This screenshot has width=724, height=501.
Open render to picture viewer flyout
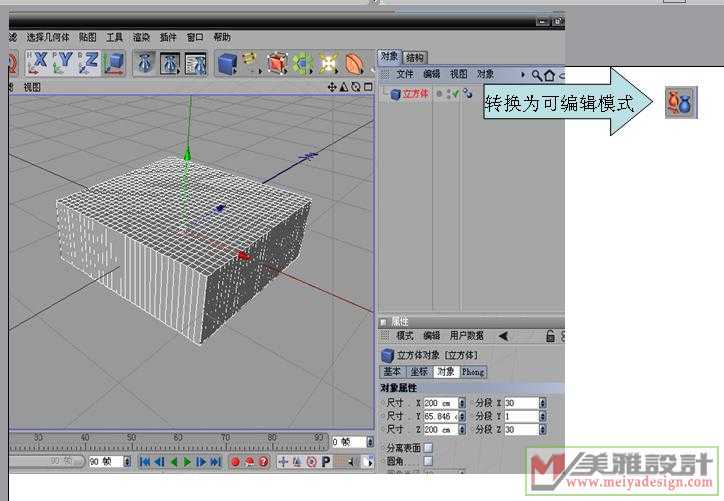[x=171, y=63]
